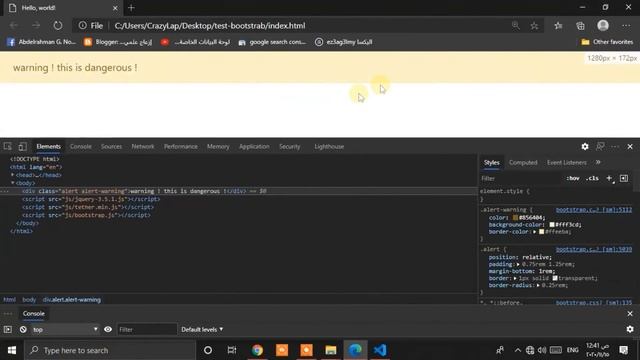Expand the head element node
640x360 pixels.
(x=12, y=175)
